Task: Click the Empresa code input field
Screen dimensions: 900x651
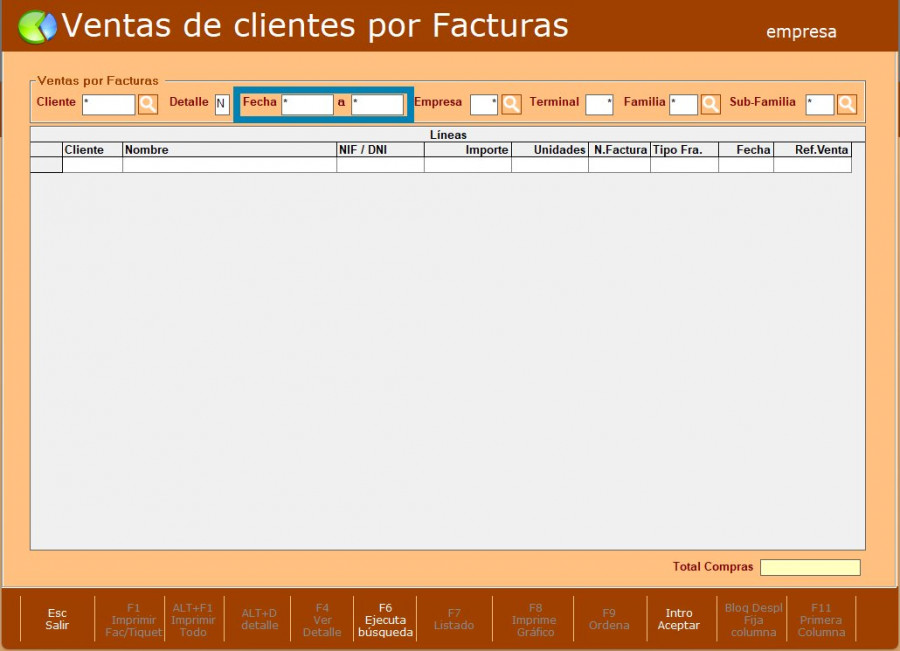Action: (x=483, y=104)
